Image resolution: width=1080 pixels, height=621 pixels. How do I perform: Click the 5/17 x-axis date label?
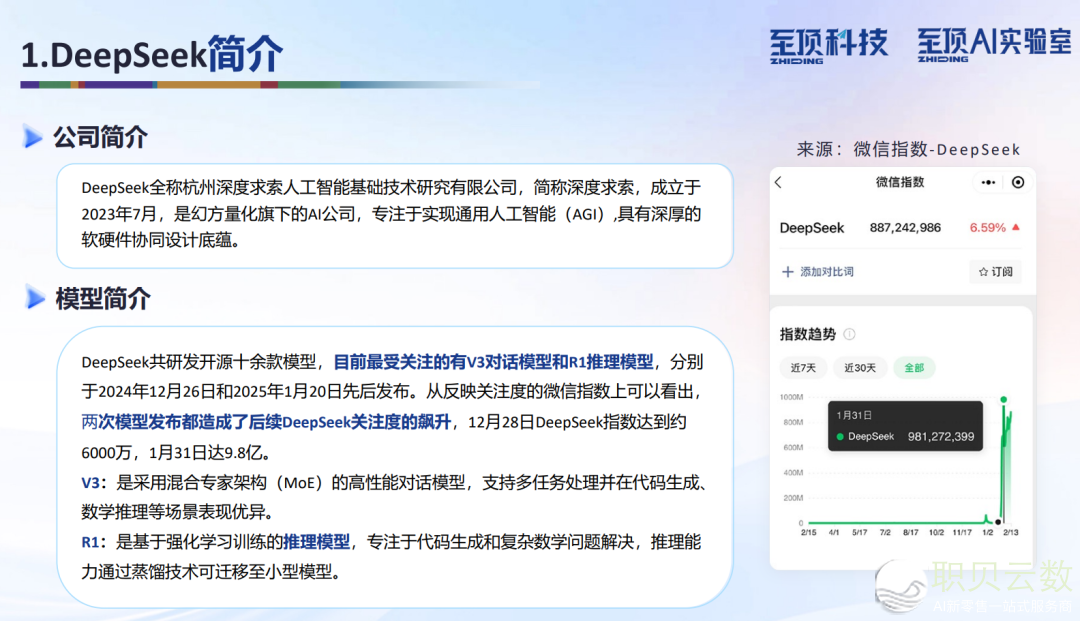(x=860, y=532)
